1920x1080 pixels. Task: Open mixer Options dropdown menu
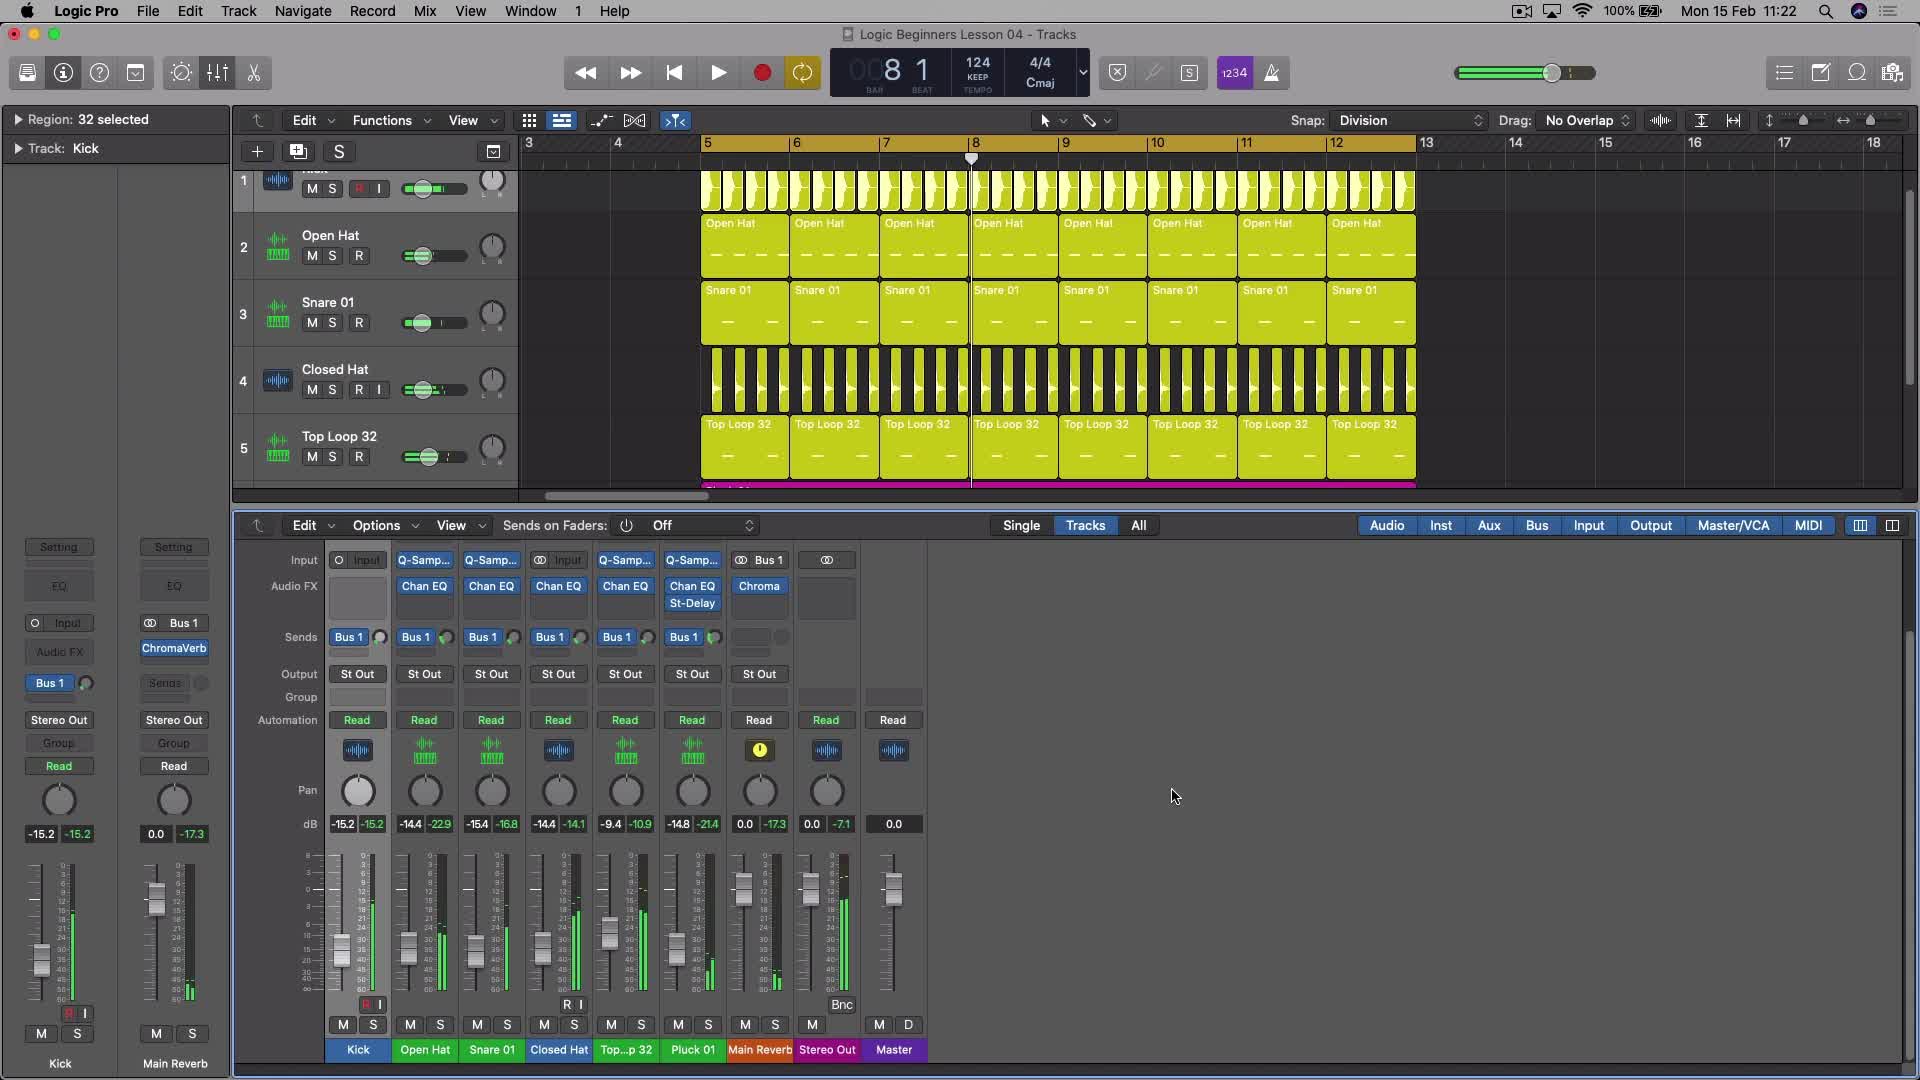(385, 526)
